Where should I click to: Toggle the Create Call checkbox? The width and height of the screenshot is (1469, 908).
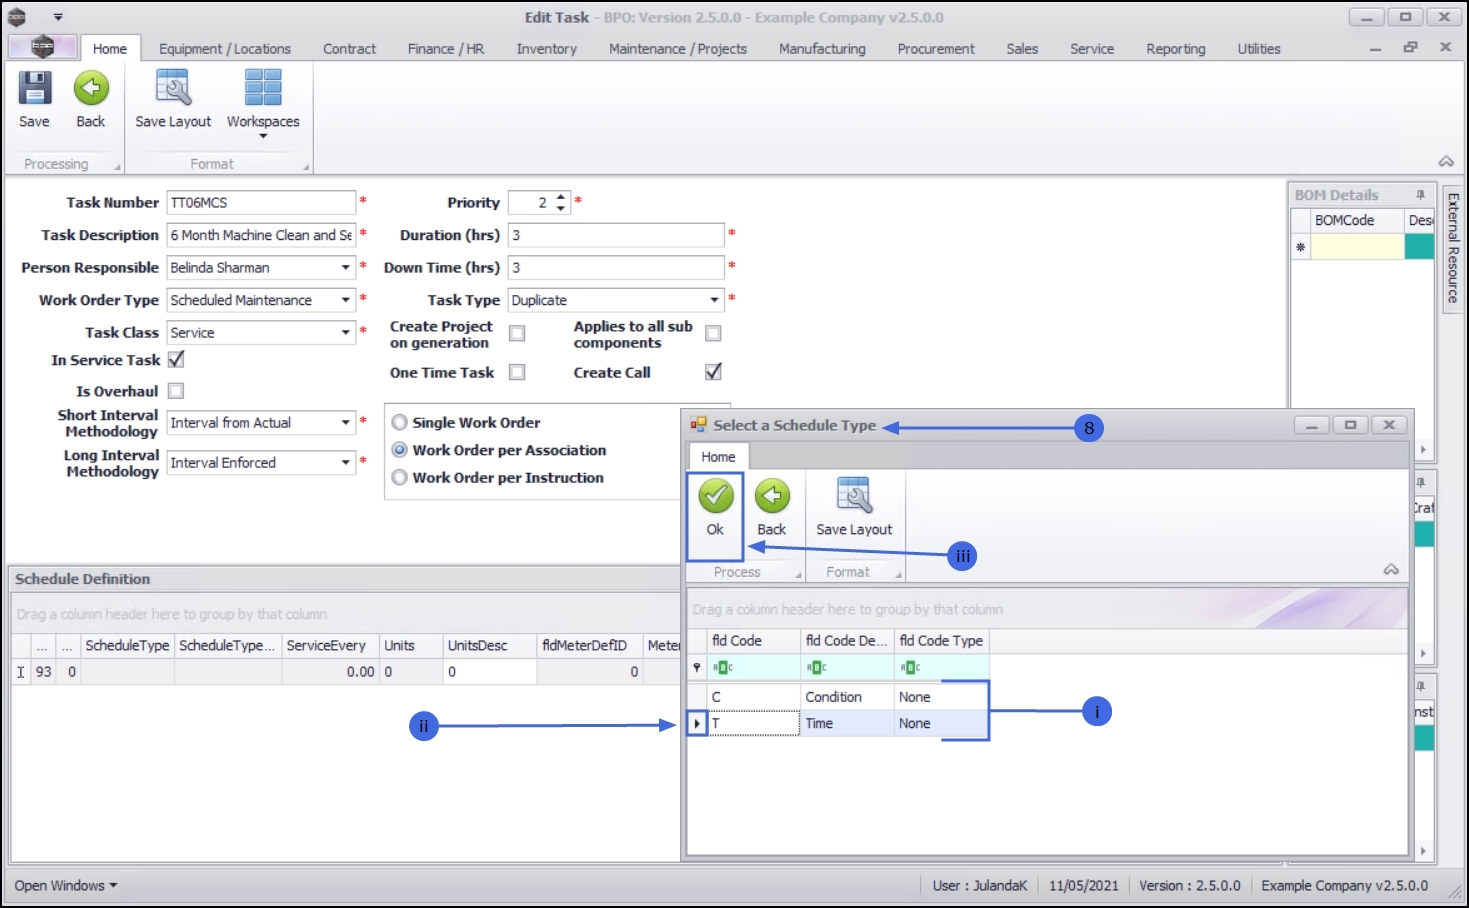713,372
